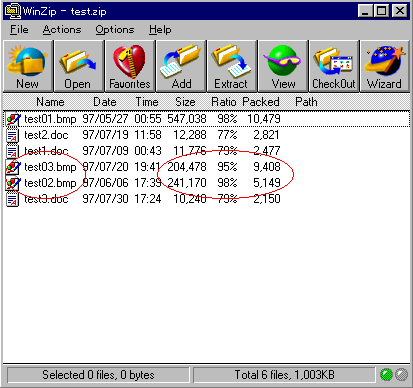The image size is (413, 388).
Task: Minimize the WinZip window
Action: click(365, 11)
